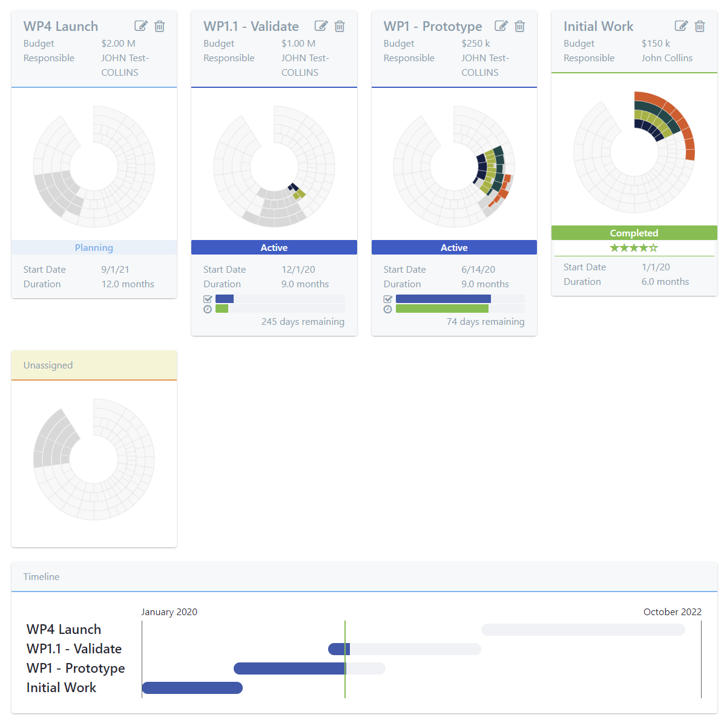Image resolution: width=724 pixels, height=720 pixels.
Task: Click the Active status on WP1.1 - Validate
Action: point(274,247)
